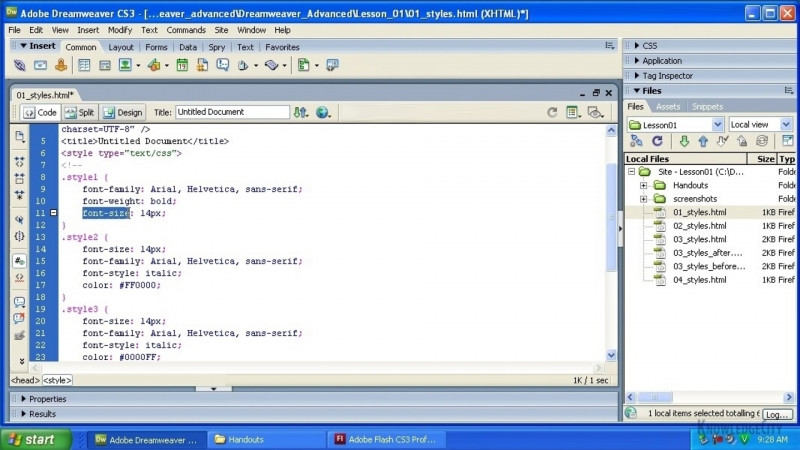
Task: Click the Head tags icon
Action: 243,65
